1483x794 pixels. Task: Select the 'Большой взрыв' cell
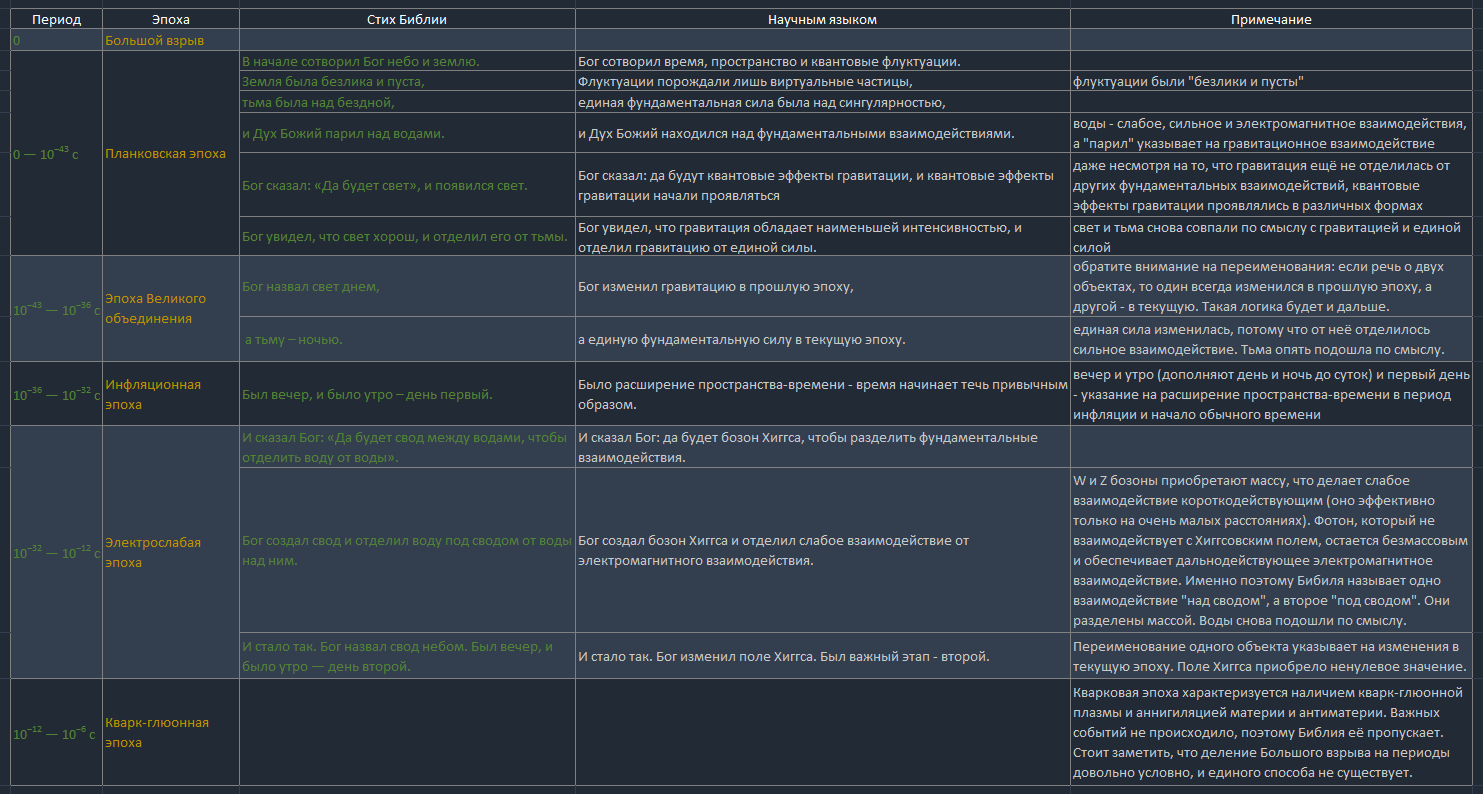[171, 40]
